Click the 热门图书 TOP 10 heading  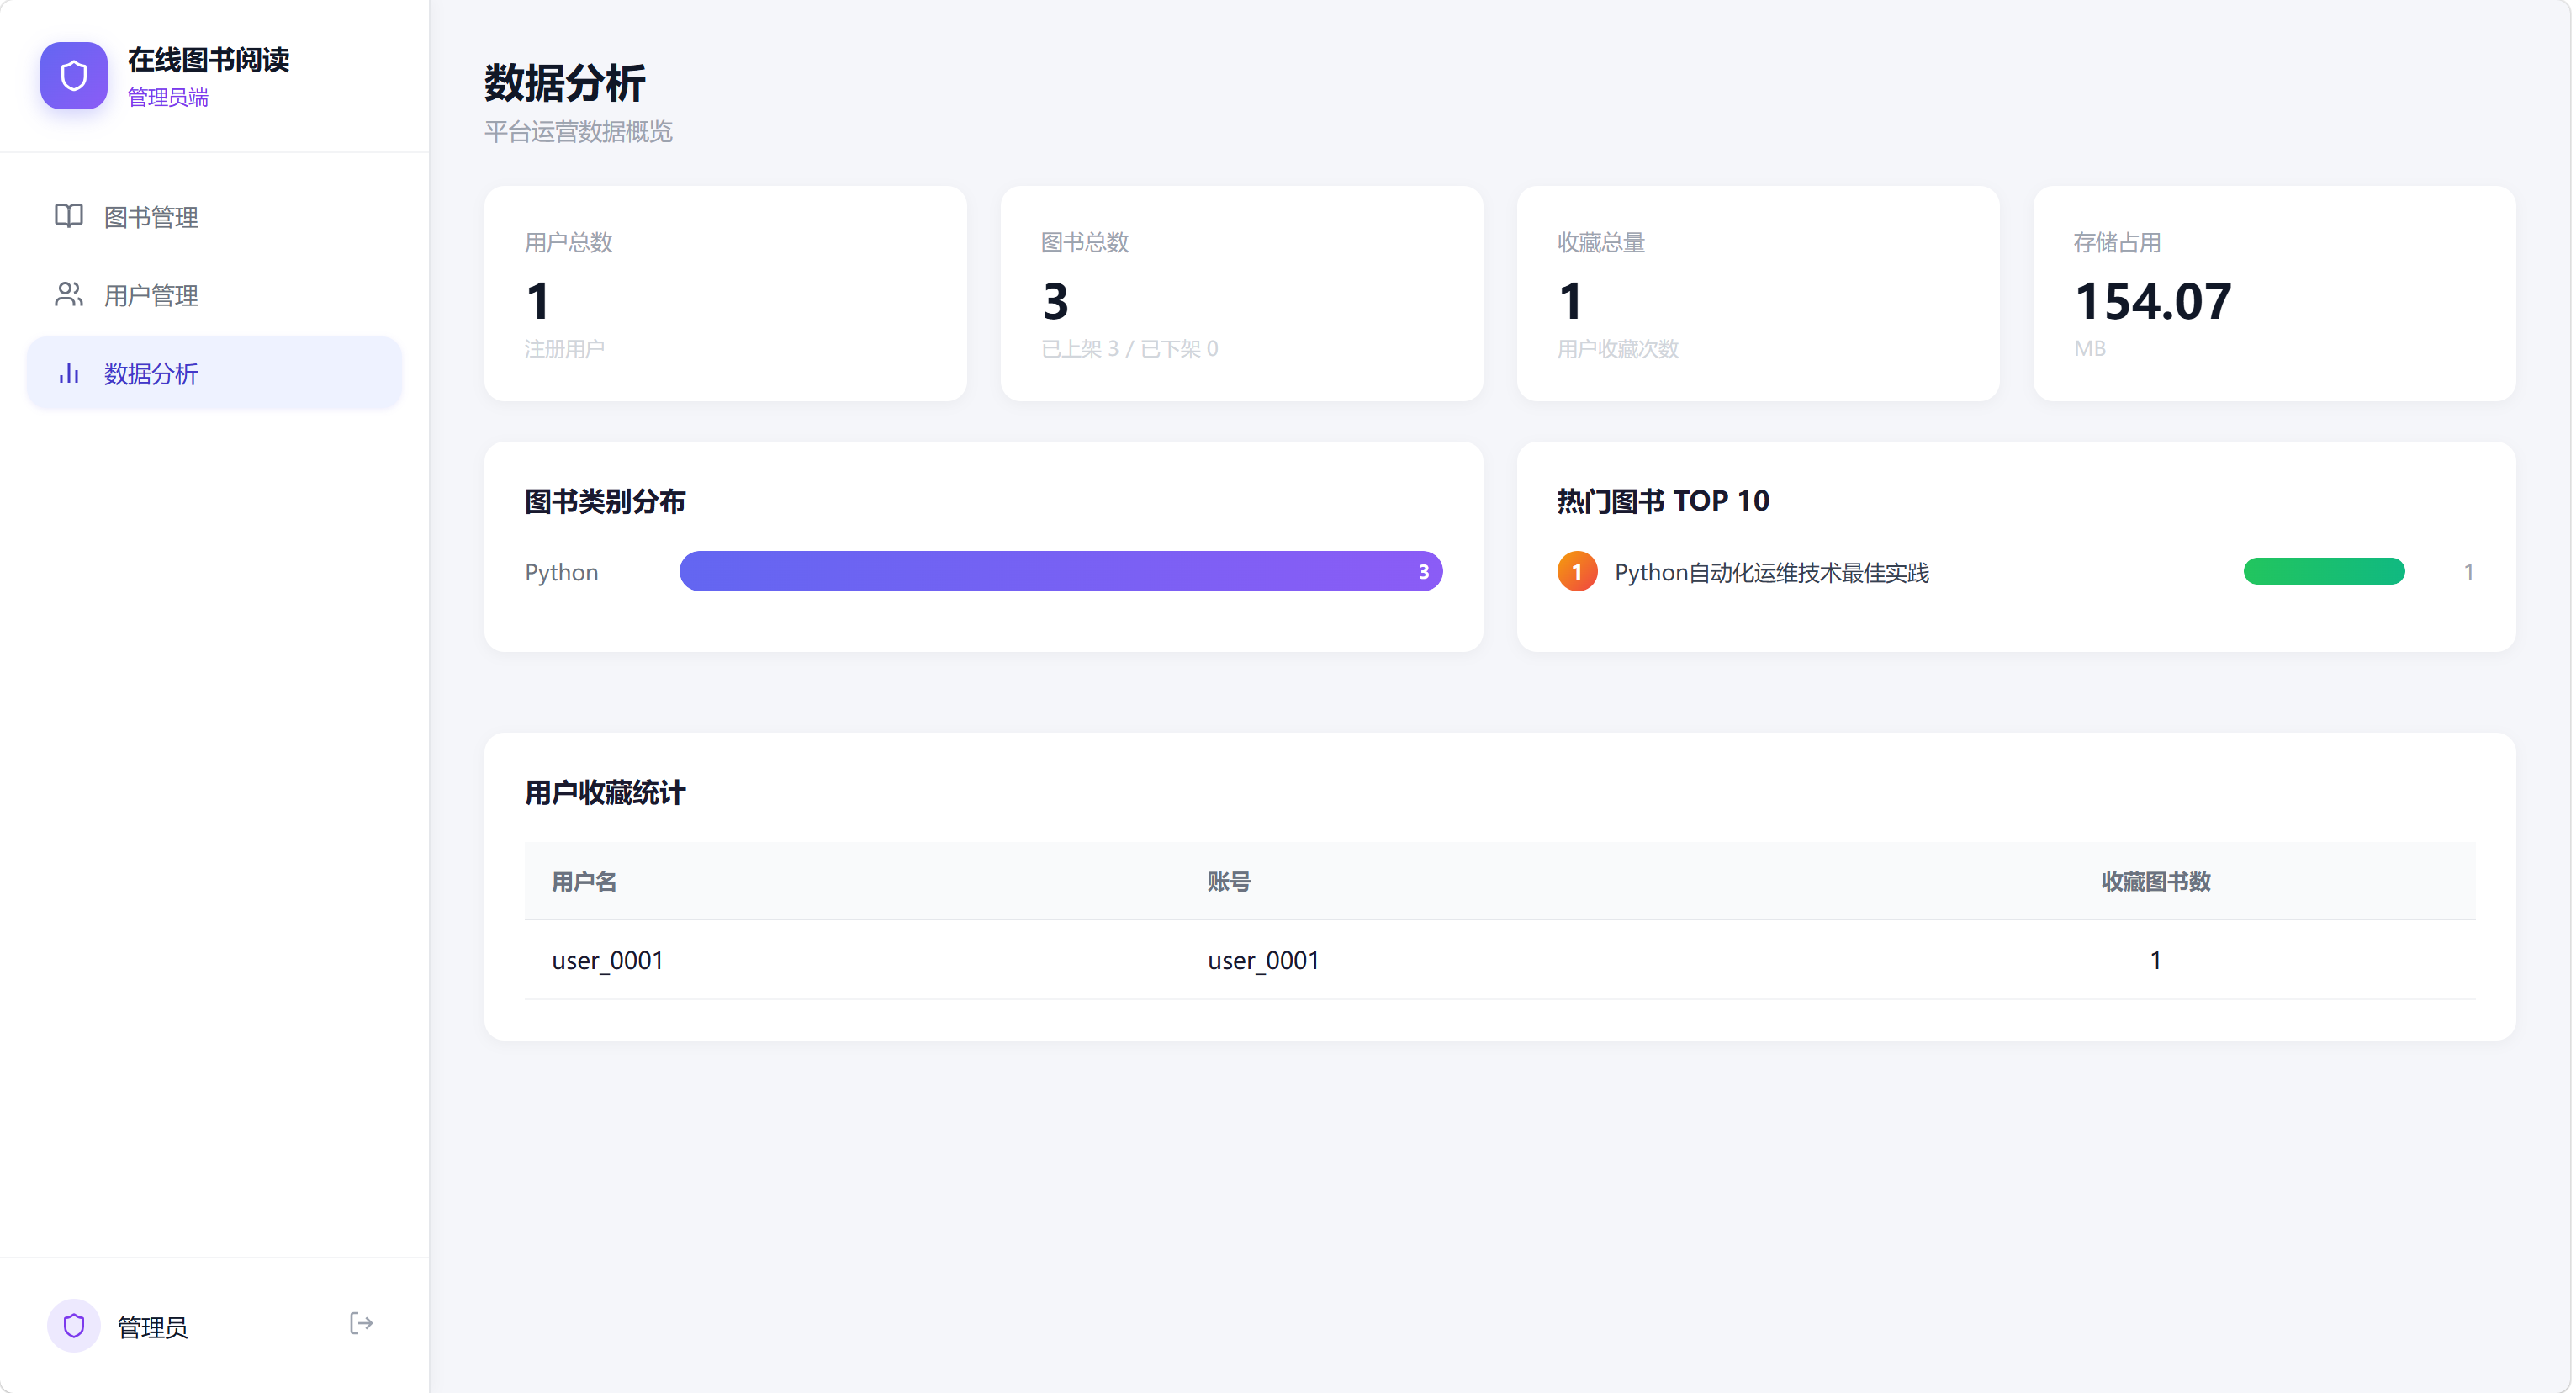click(1663, 501)
